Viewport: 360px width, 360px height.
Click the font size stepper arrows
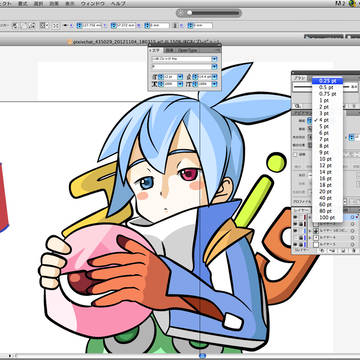click(161, 77)
